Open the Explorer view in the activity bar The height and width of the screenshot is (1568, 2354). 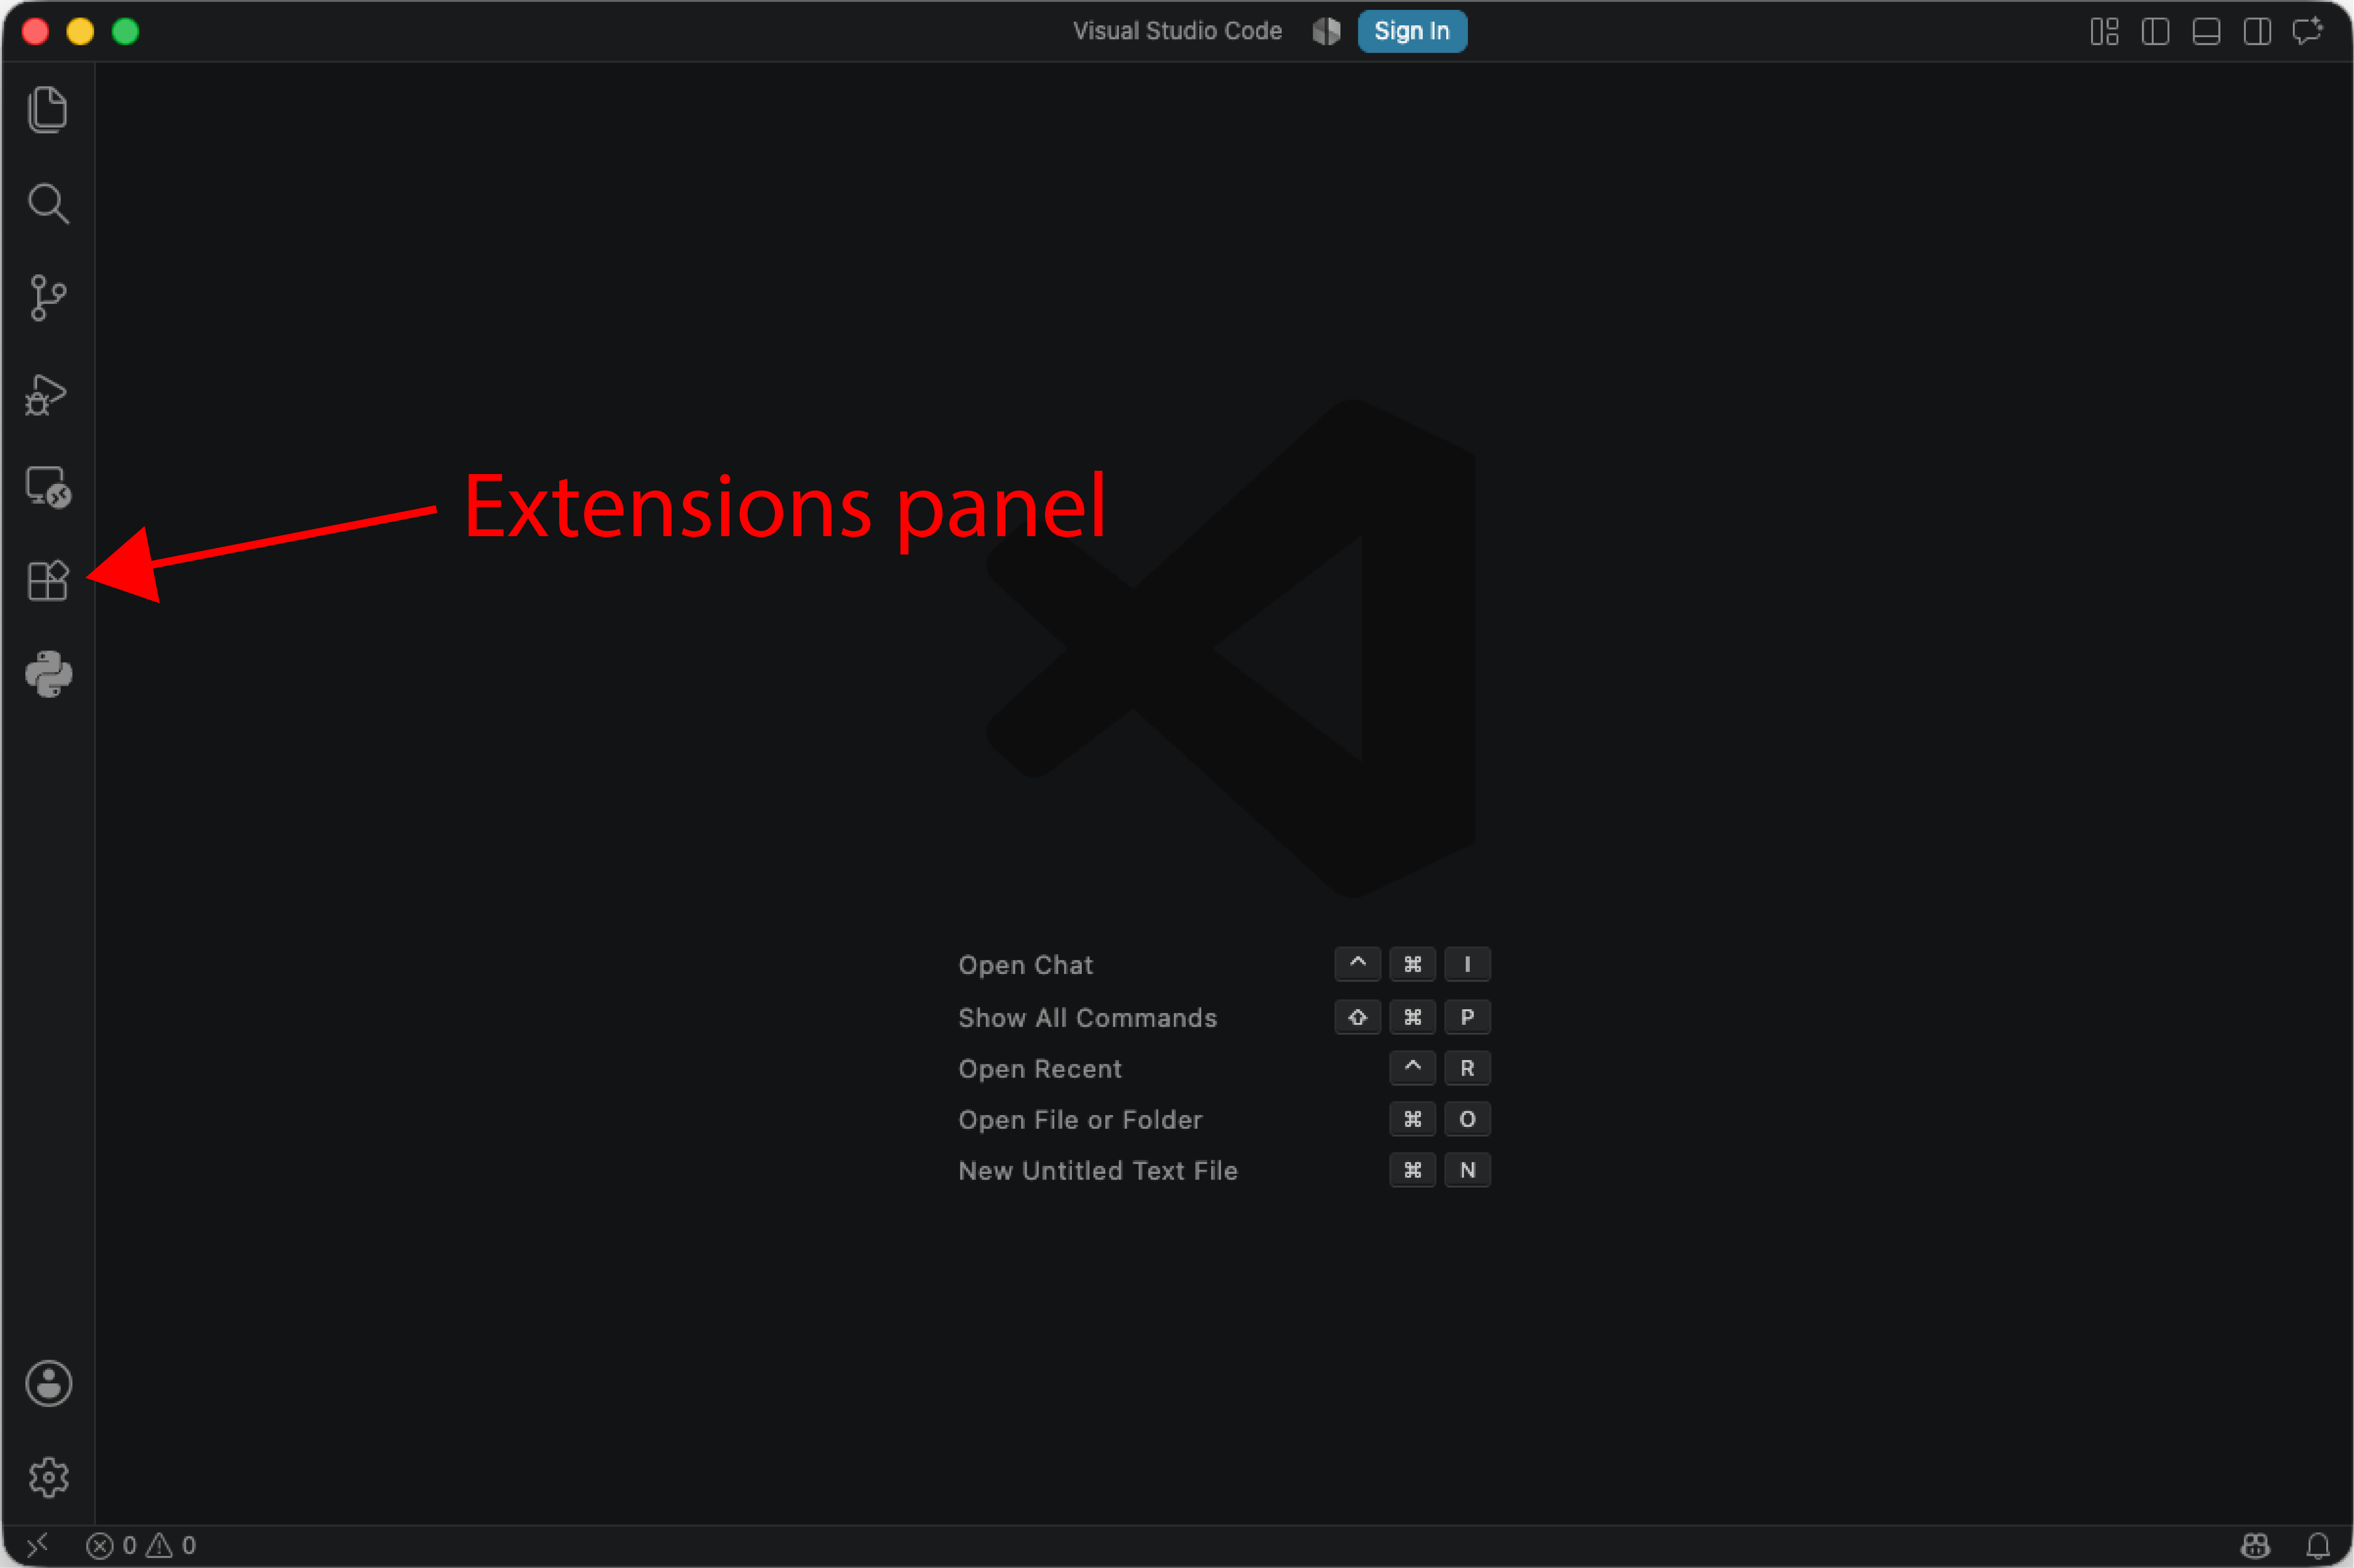tap(48, 109)
